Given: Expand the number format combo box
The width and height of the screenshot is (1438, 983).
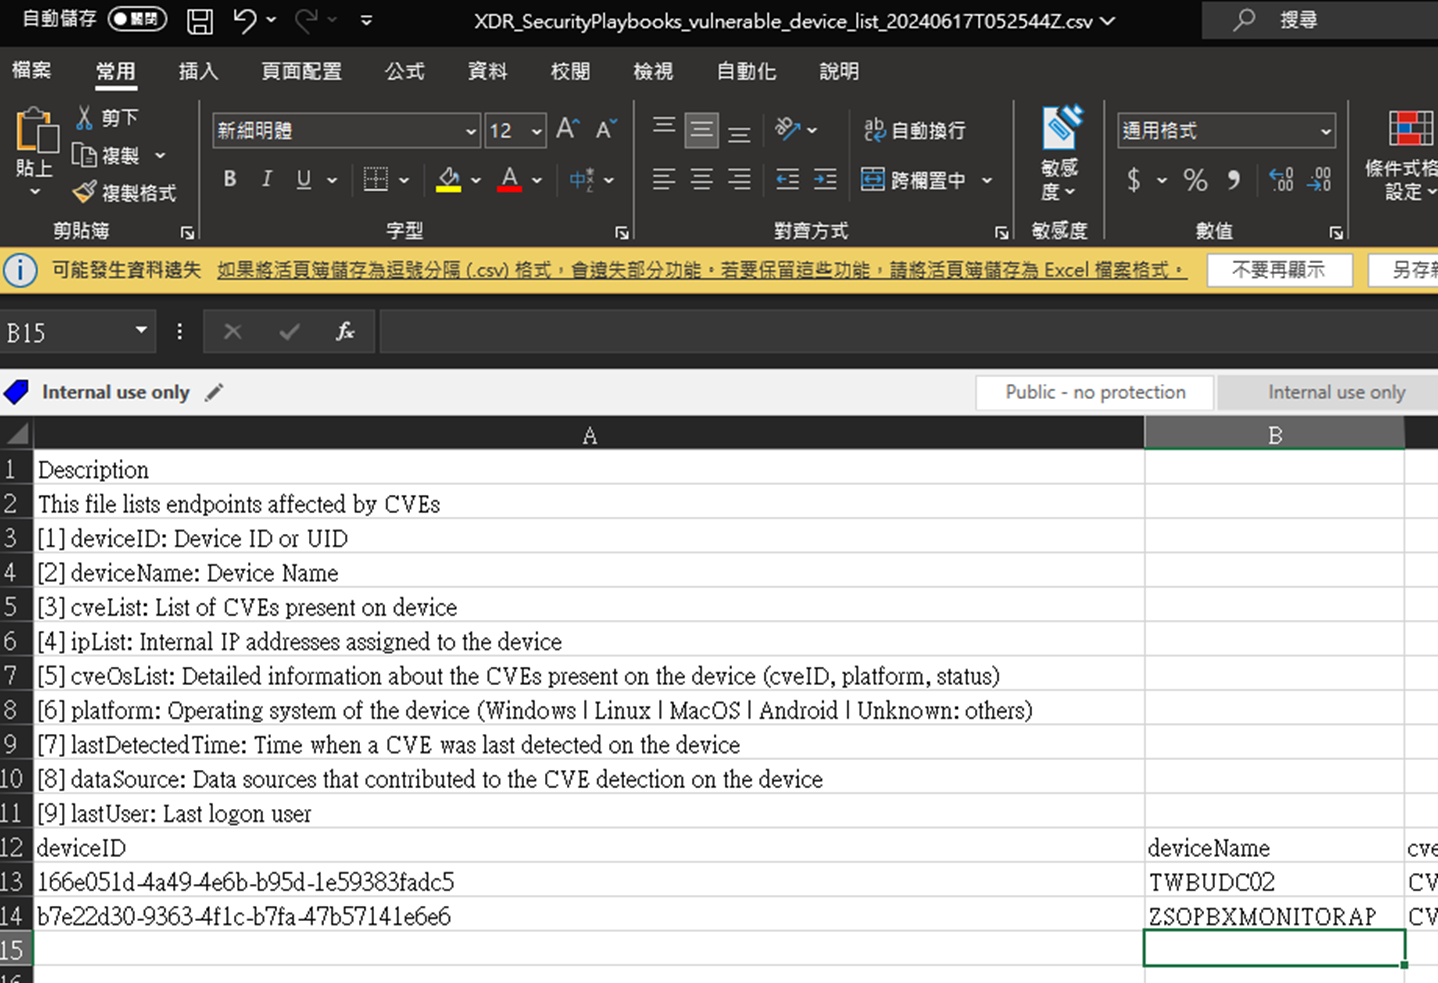Looking at the screenshot, I should point(1326,131).
